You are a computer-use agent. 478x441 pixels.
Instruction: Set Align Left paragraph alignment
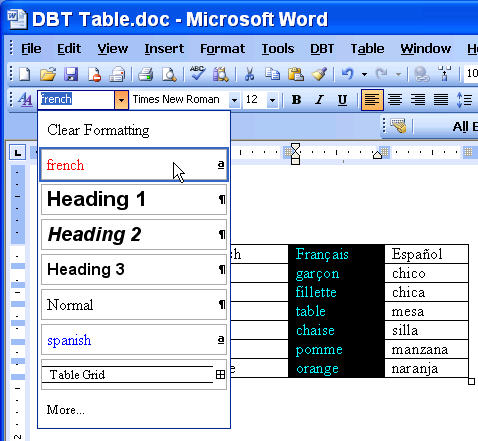tap(372, 100)
